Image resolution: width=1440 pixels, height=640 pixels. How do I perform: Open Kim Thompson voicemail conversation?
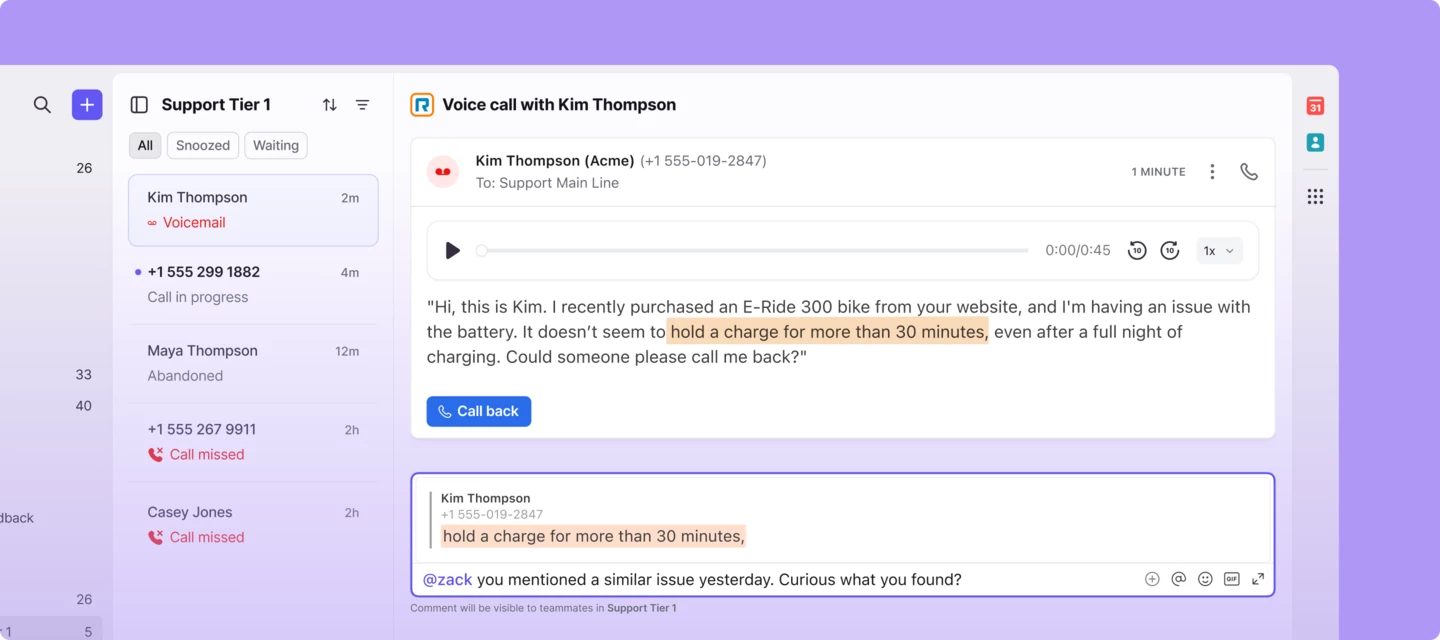(253, 210)
